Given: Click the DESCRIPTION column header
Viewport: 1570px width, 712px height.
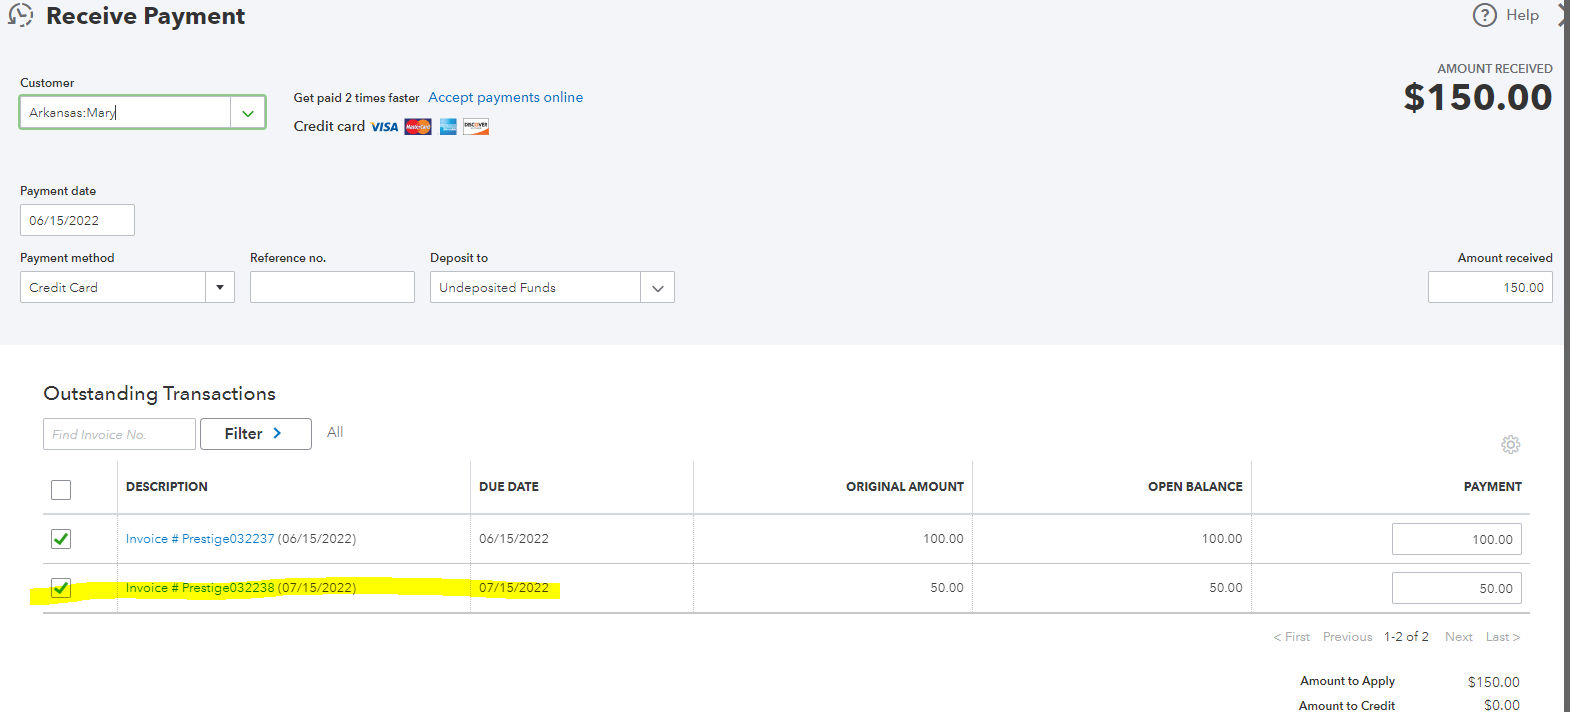Looking at the screenshot, I should [167, 487].
